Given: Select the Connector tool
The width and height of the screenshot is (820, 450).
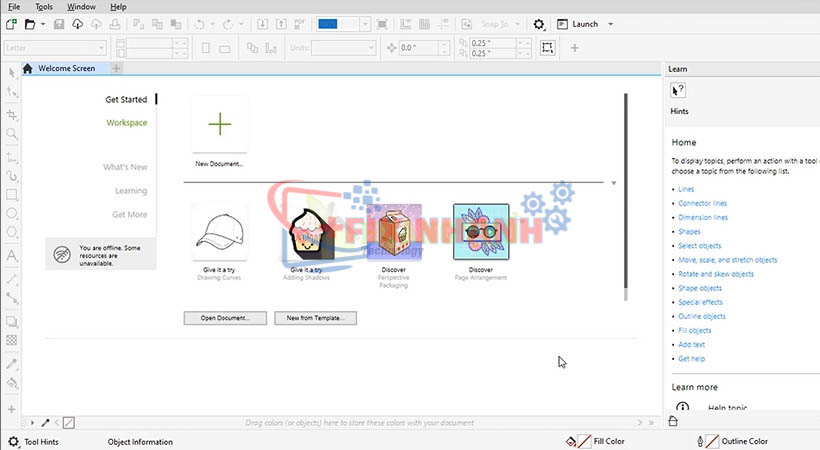Looking at the screenshot, I should click(12, 298).
